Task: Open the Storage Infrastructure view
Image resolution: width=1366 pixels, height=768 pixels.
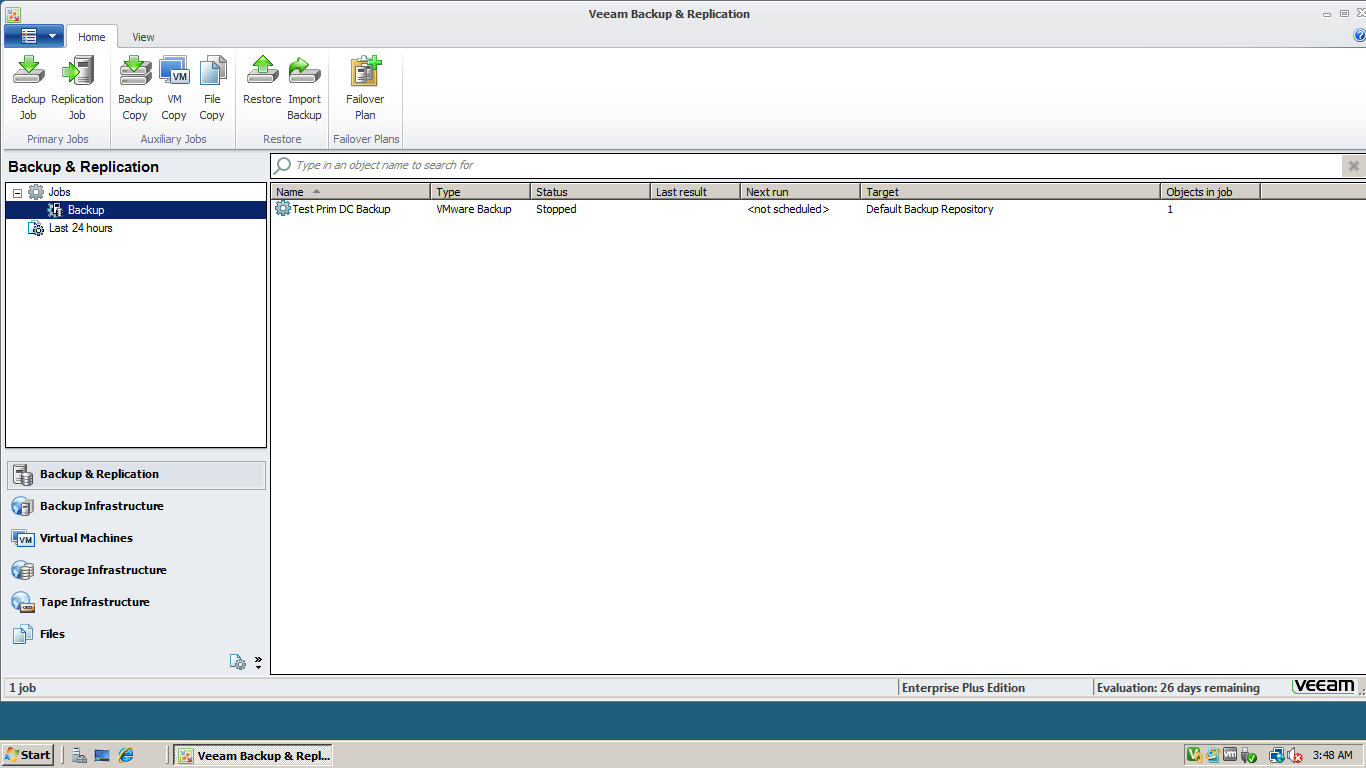Action: (136, 570)
